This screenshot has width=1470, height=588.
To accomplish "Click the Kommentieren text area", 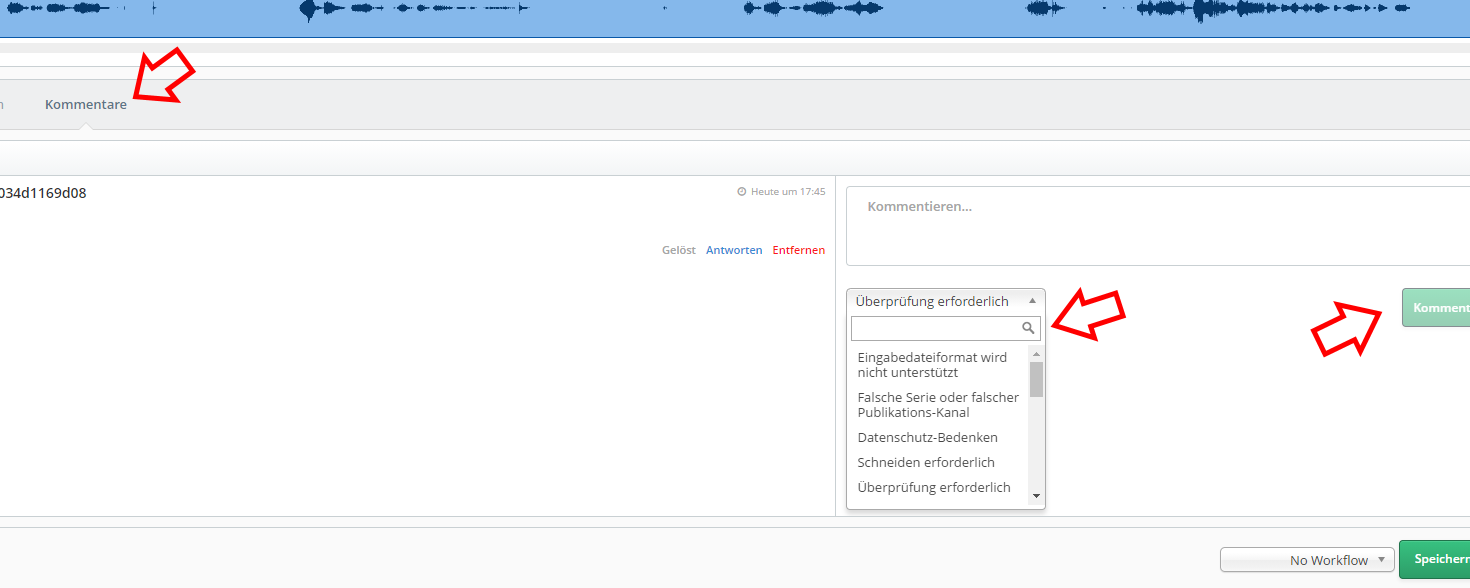I will click(x=1150, y=226).
